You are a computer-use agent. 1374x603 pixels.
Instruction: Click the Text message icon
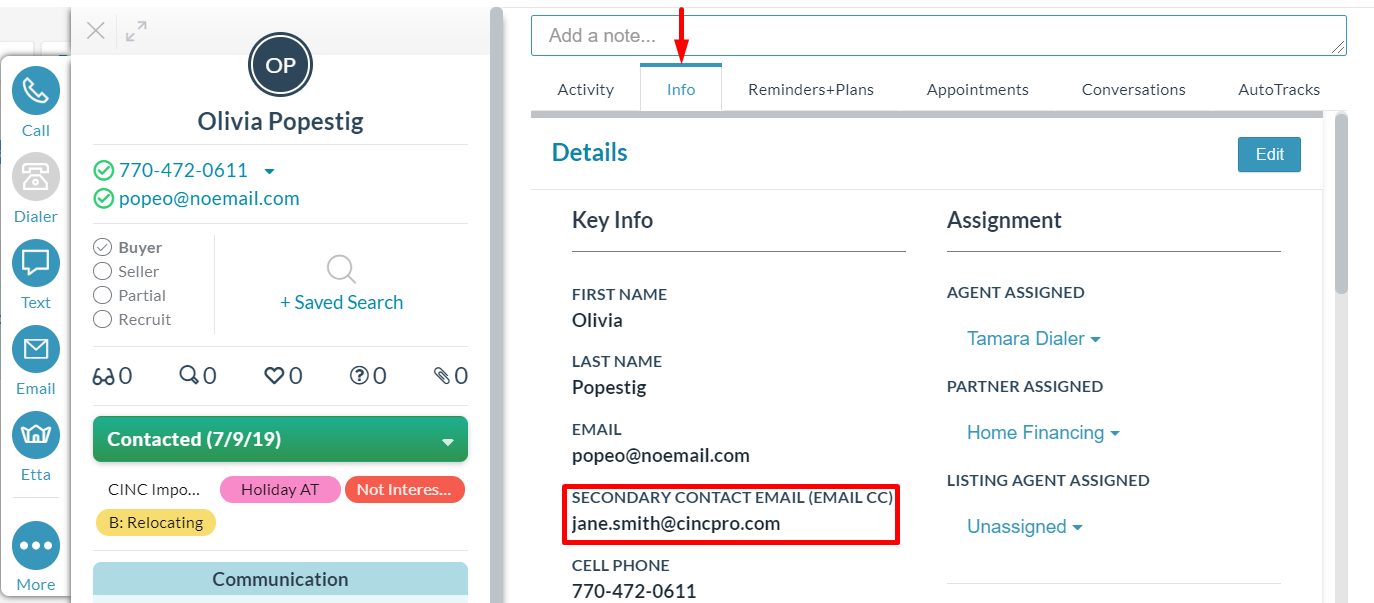(36, 263)
